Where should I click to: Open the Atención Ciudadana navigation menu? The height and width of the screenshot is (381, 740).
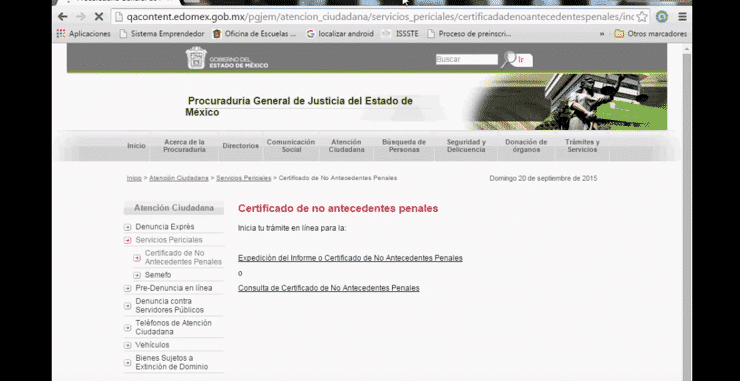346,146
